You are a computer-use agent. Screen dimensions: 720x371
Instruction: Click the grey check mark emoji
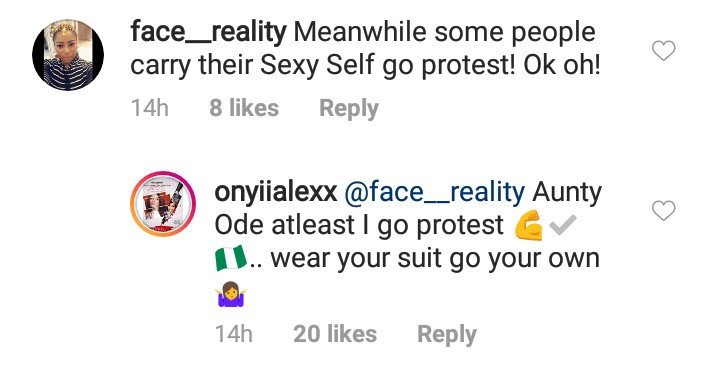(562, 226)
